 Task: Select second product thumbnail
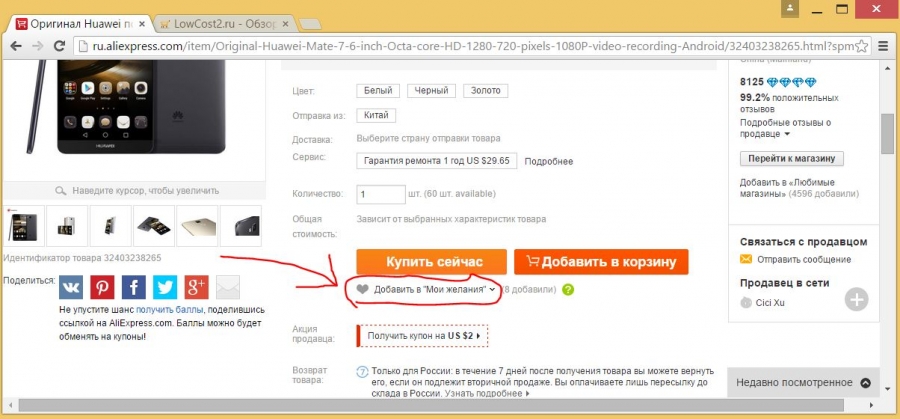coord(67,226)
